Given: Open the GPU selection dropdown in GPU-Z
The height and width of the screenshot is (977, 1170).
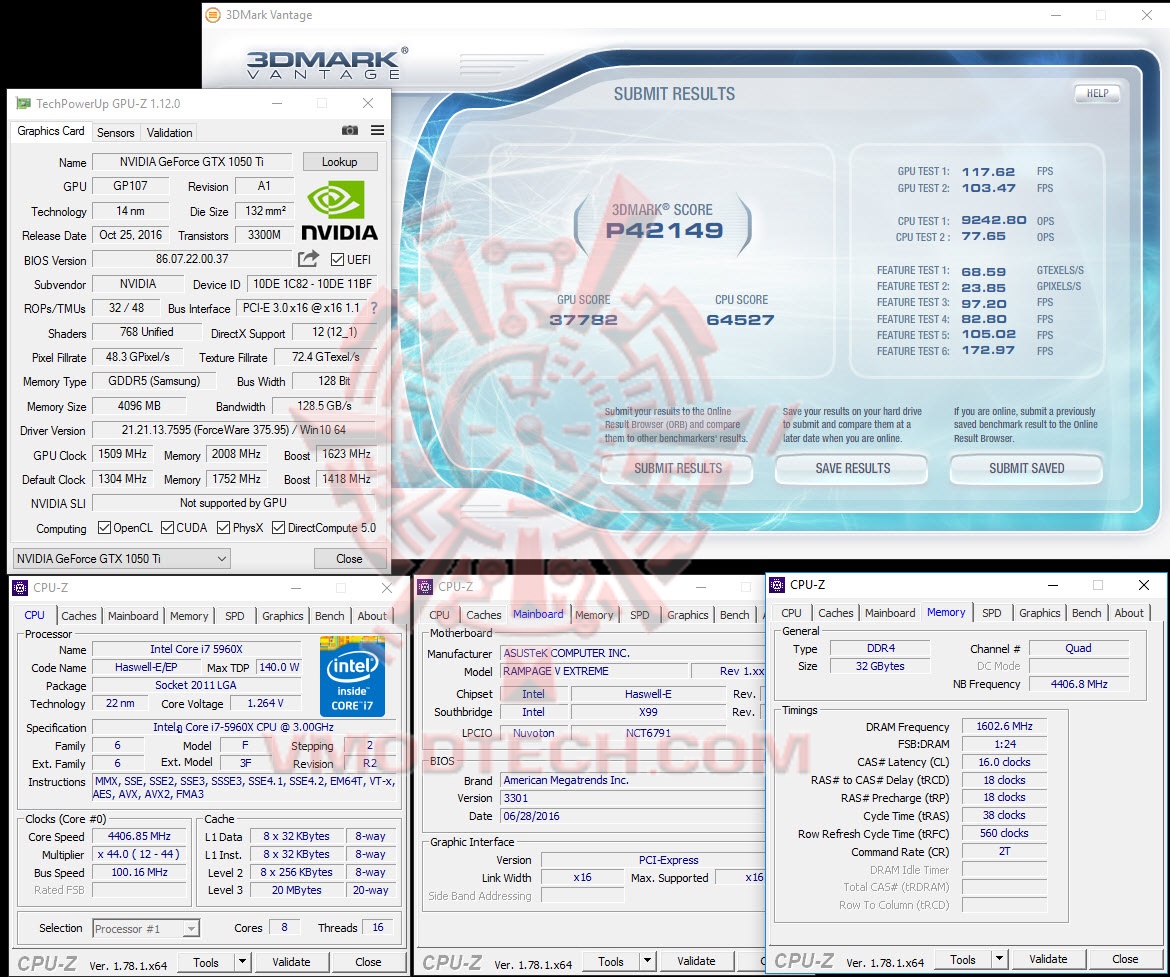Looking at the screenshot, I should [122, 558].
